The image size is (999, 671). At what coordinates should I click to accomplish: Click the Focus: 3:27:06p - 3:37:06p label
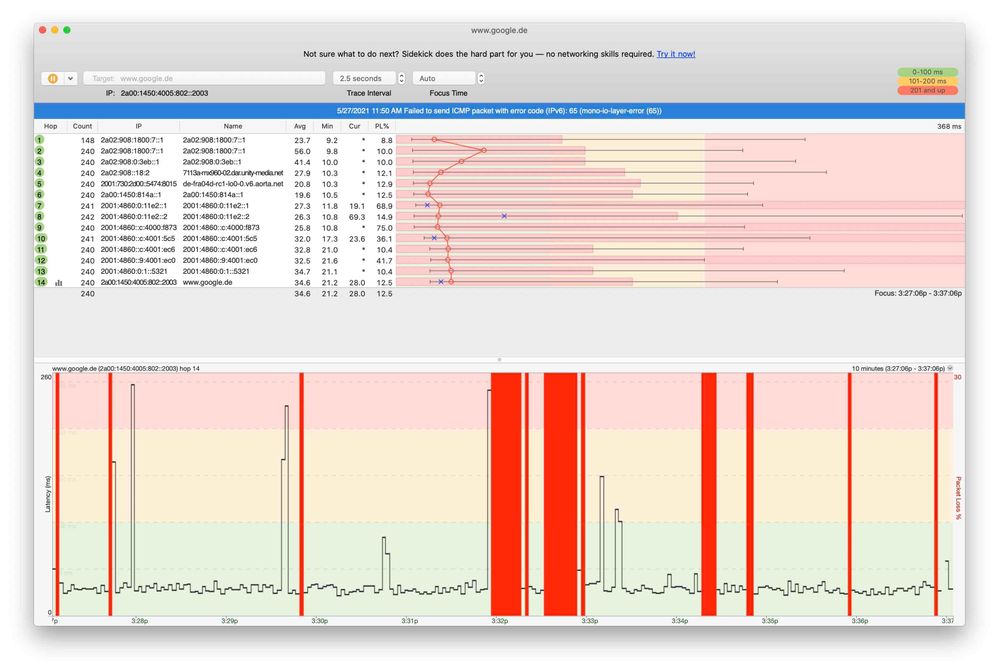pos(917,293)
